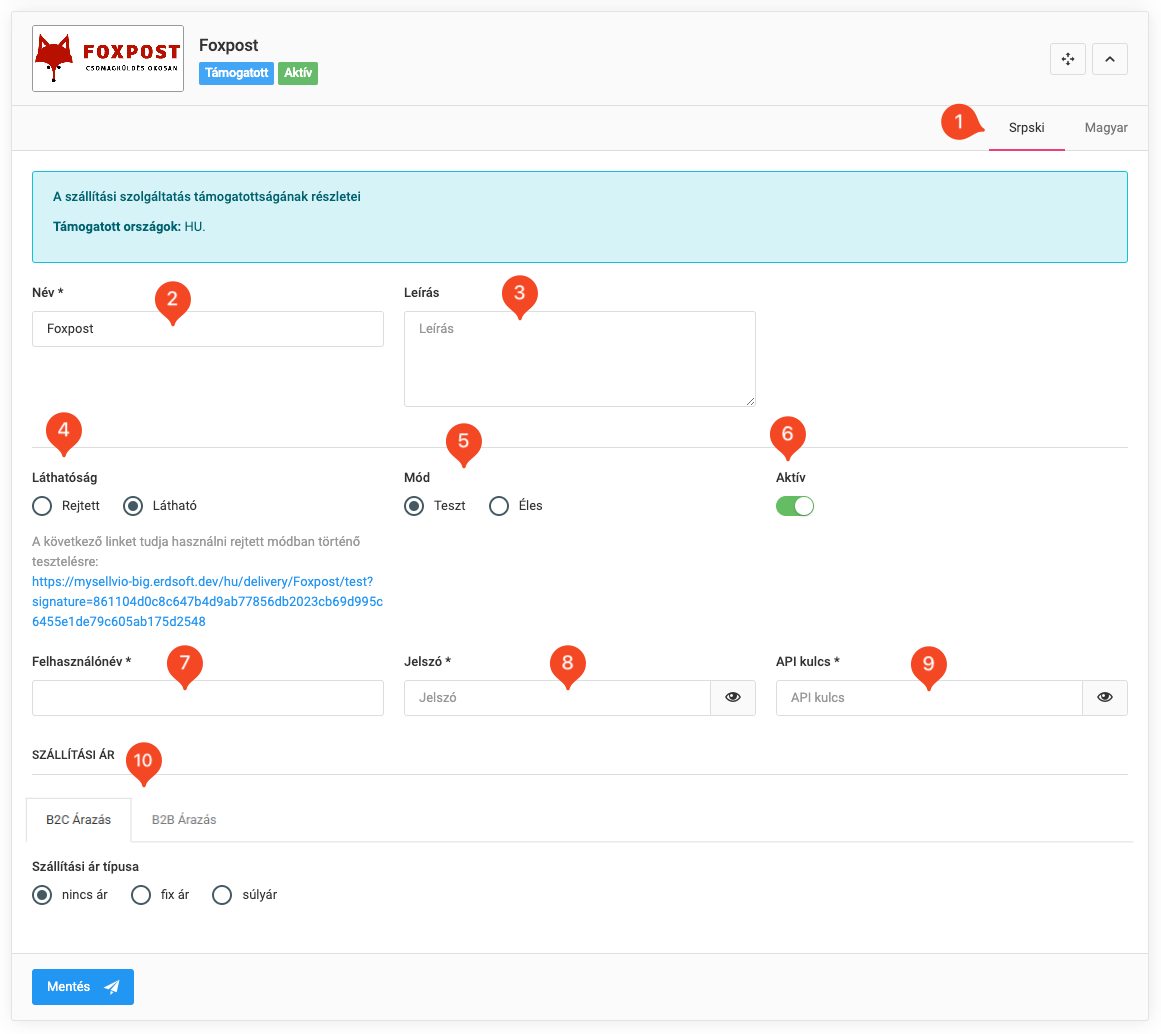Image resolution: width=1161 pixels, height=1034 pixels.
Task: Click the Név field containing Foxpost
Action: tap(208, 329)
